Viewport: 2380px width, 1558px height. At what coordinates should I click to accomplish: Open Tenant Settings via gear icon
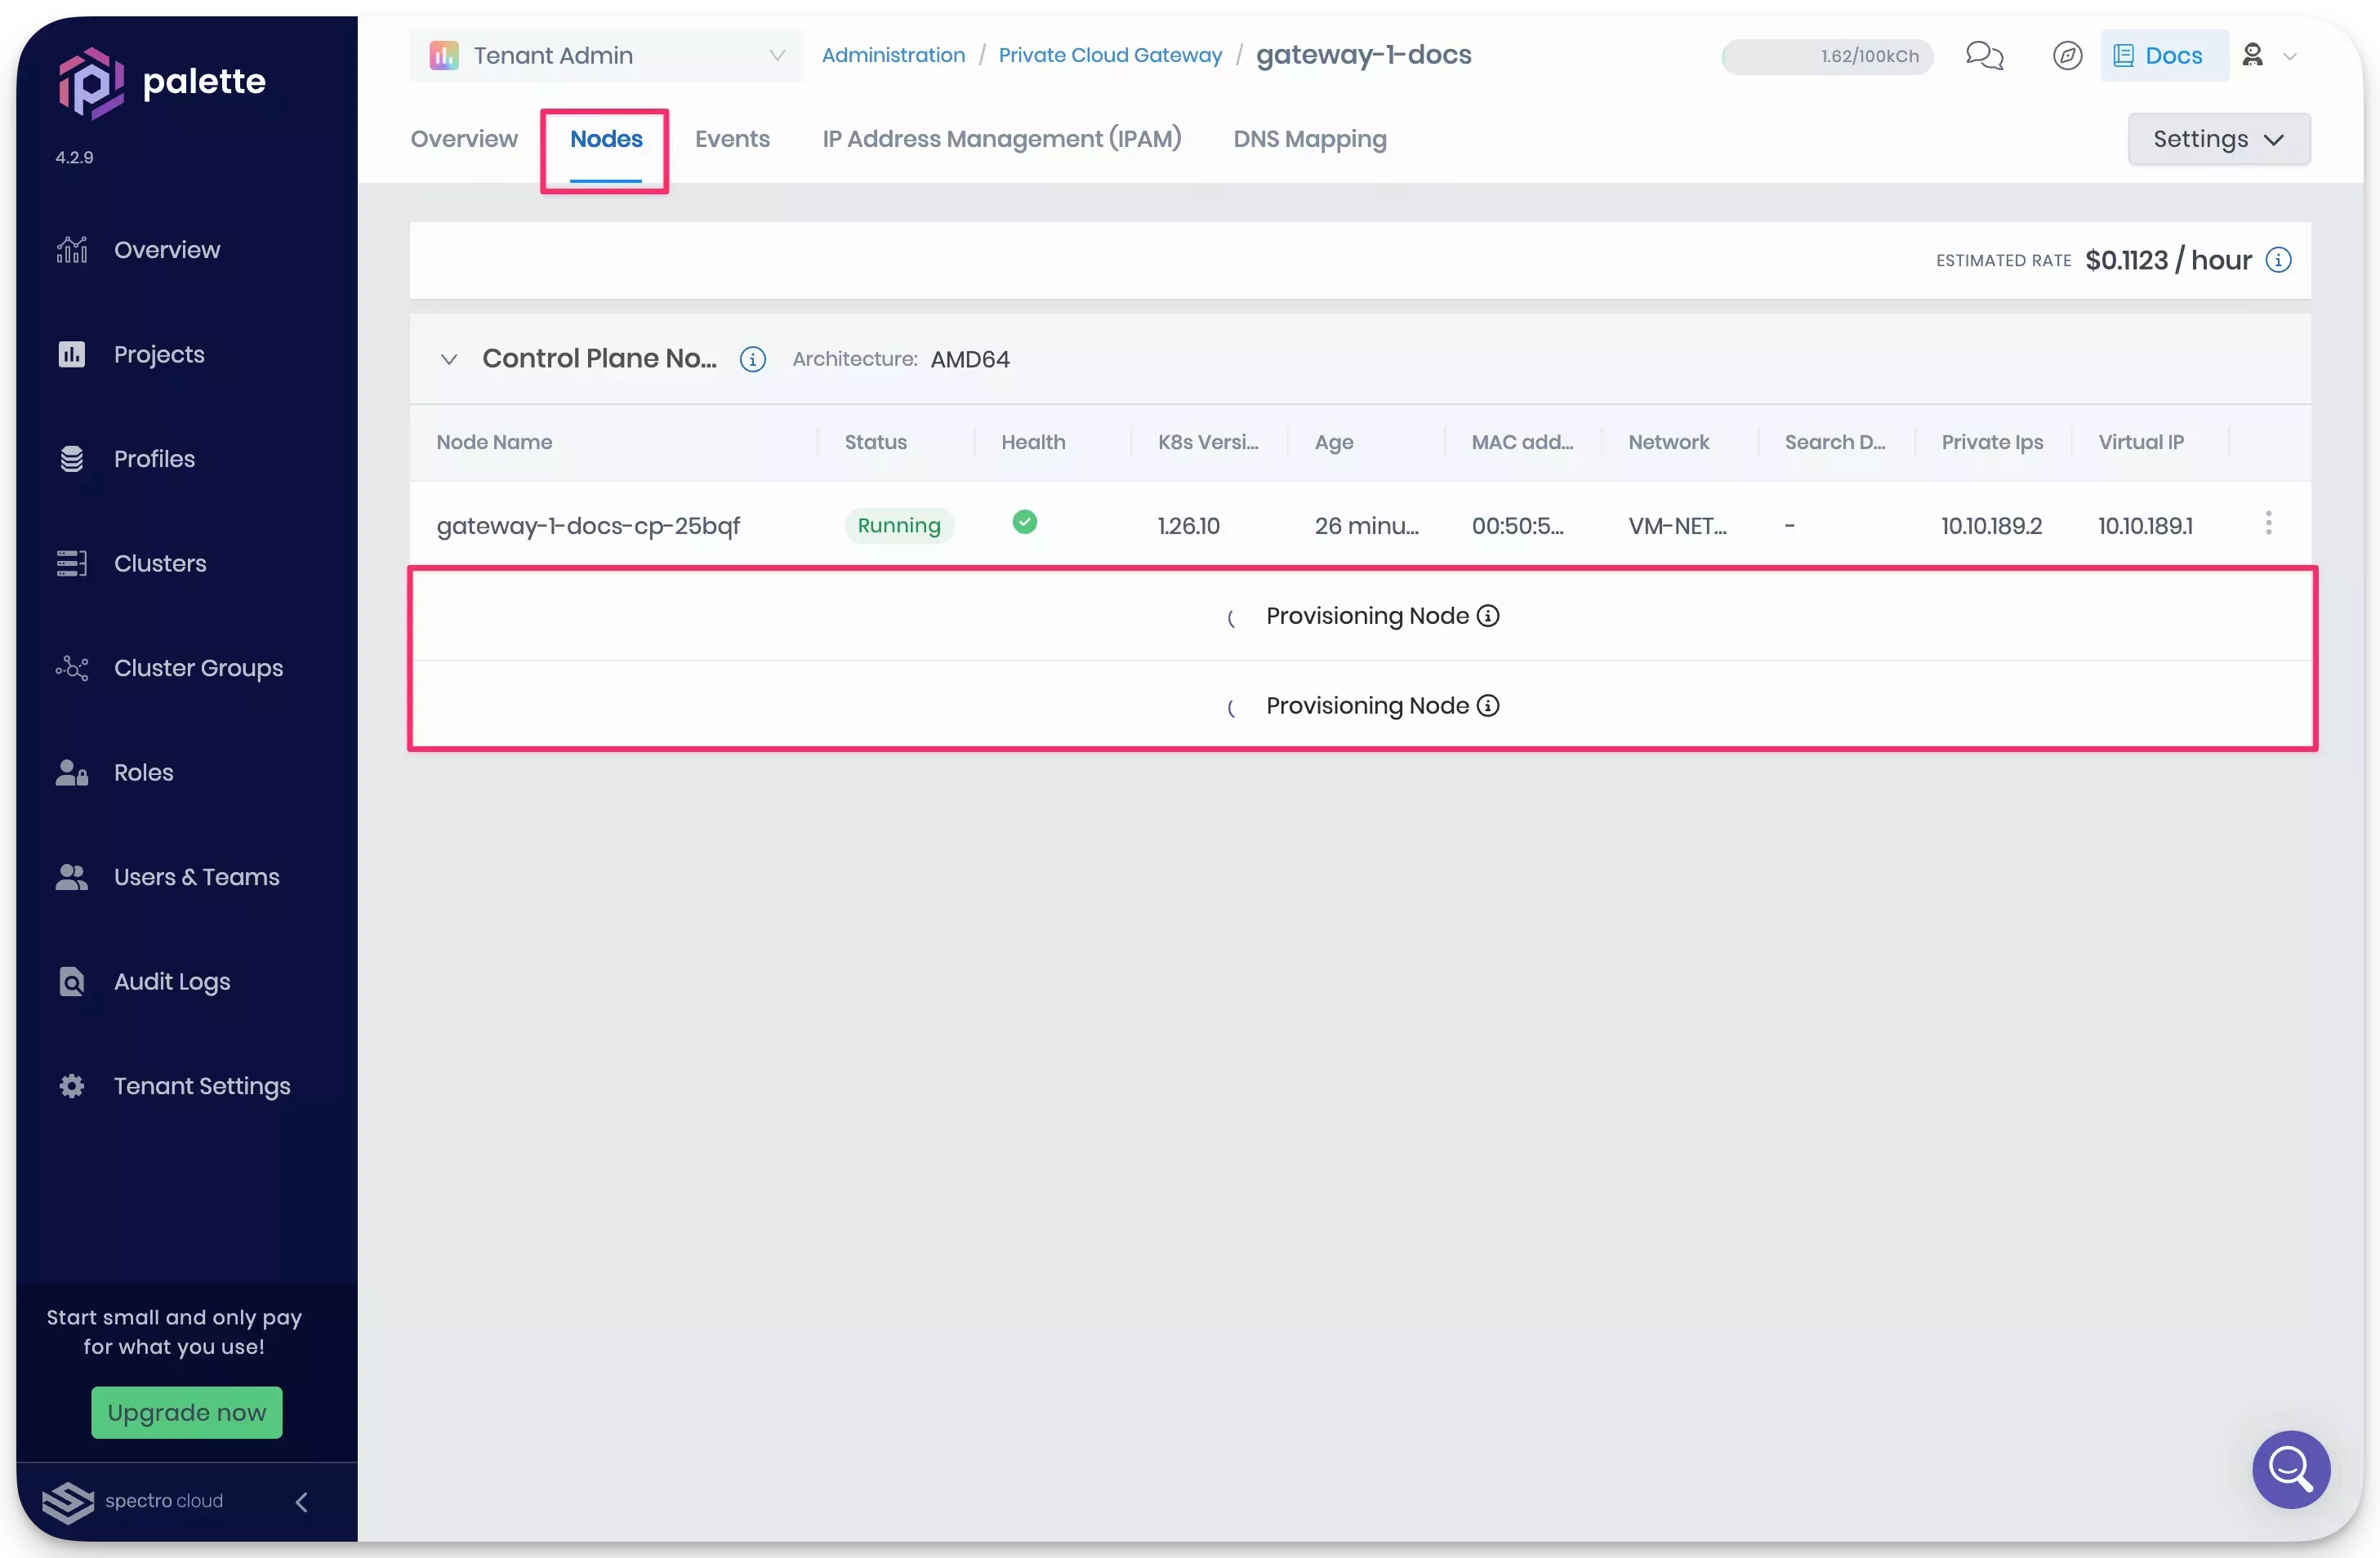pos(71,1086)
